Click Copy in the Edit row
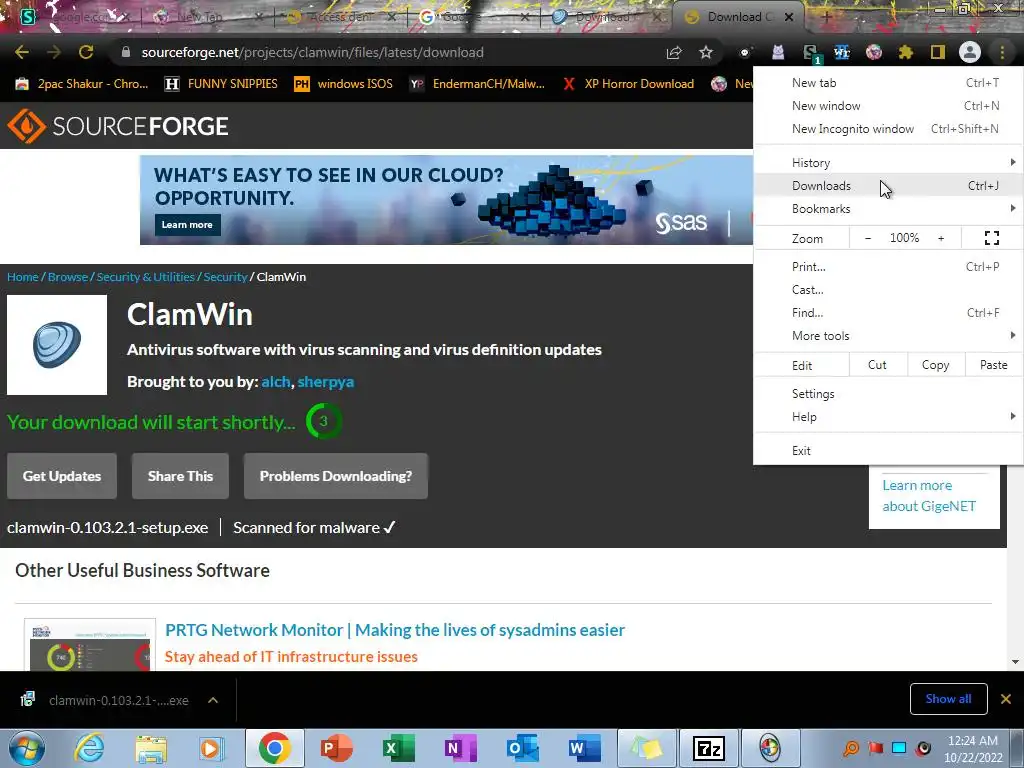Screen dimensions: 1024x768 pyautogui.click(x=936, y=365)
